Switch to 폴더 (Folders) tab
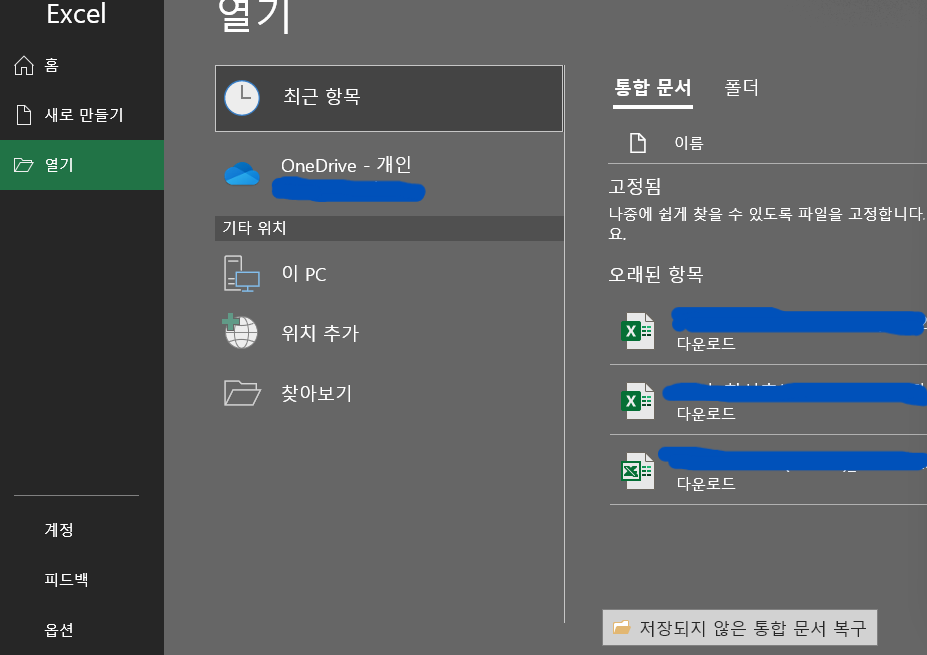 [x=741, y=88]
